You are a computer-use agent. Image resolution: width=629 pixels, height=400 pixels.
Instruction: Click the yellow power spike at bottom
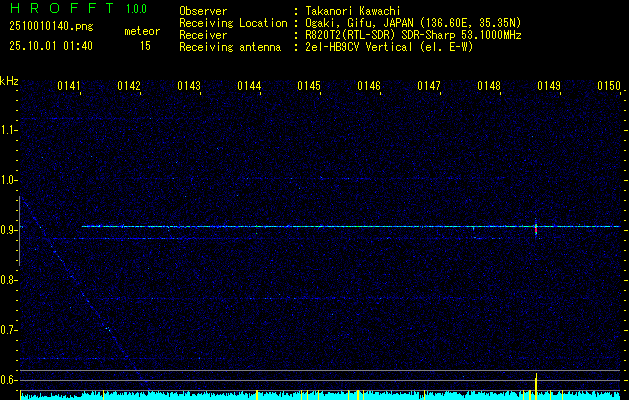537,385
